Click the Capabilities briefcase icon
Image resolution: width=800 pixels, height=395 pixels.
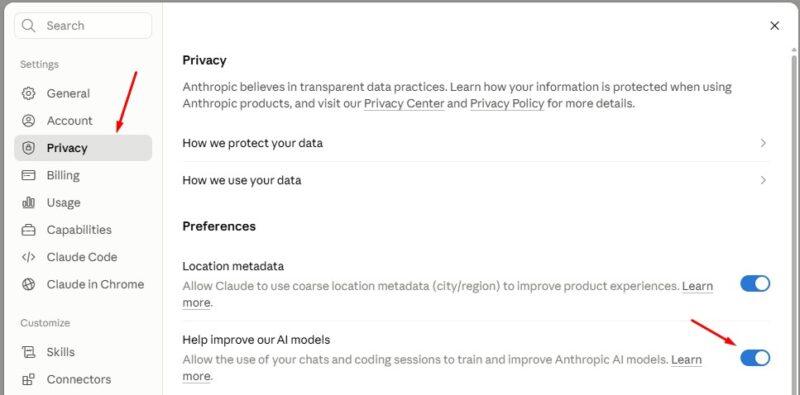click(29, 230)
